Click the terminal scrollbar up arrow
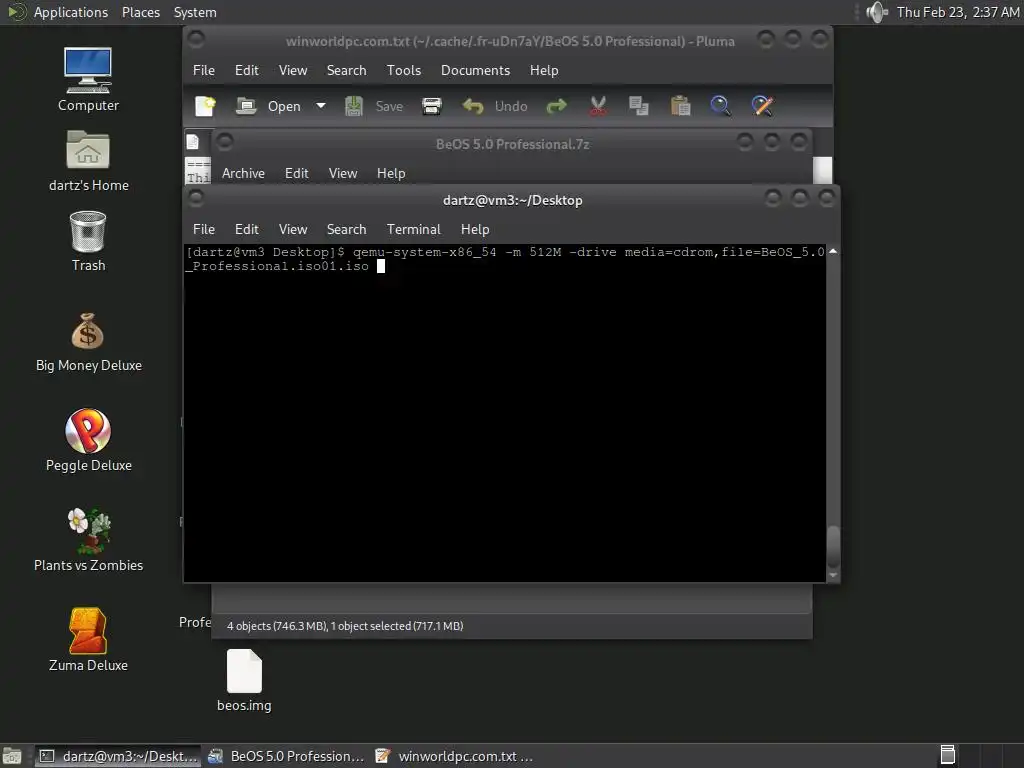Screen dimensions: 1024x768 point(833,251)
